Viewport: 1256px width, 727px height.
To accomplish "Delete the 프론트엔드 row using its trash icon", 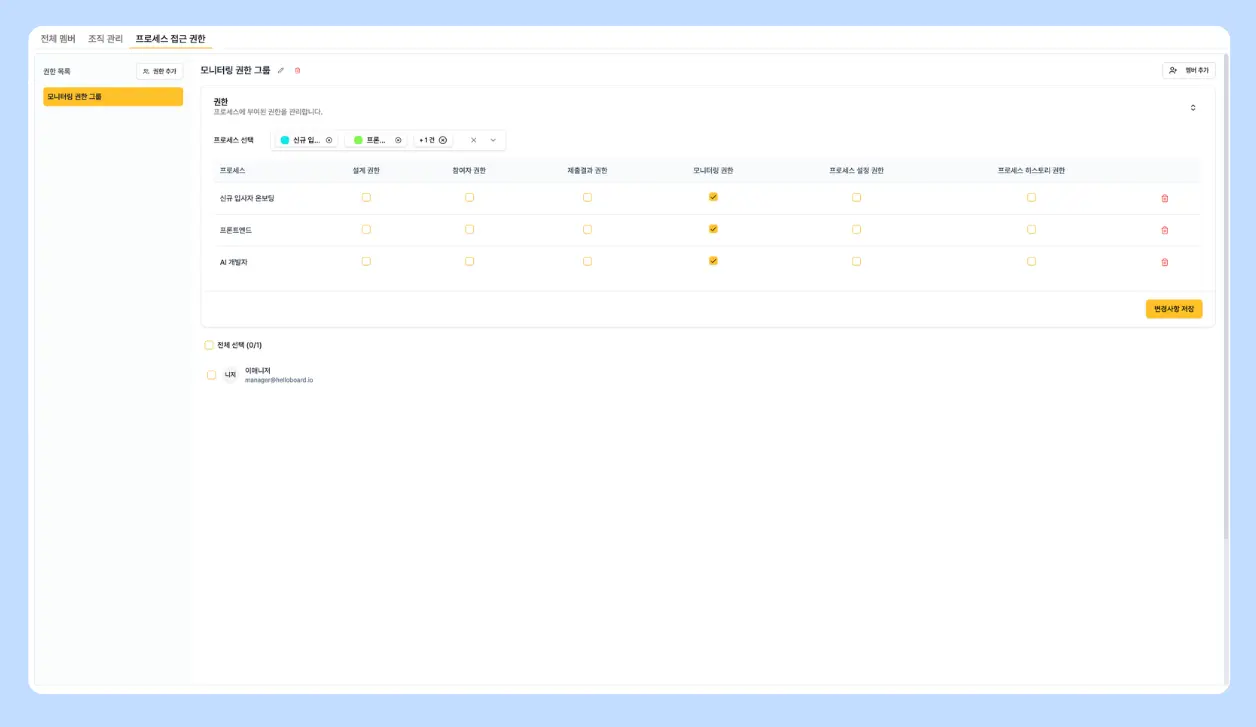I will tap(1164, 230).
